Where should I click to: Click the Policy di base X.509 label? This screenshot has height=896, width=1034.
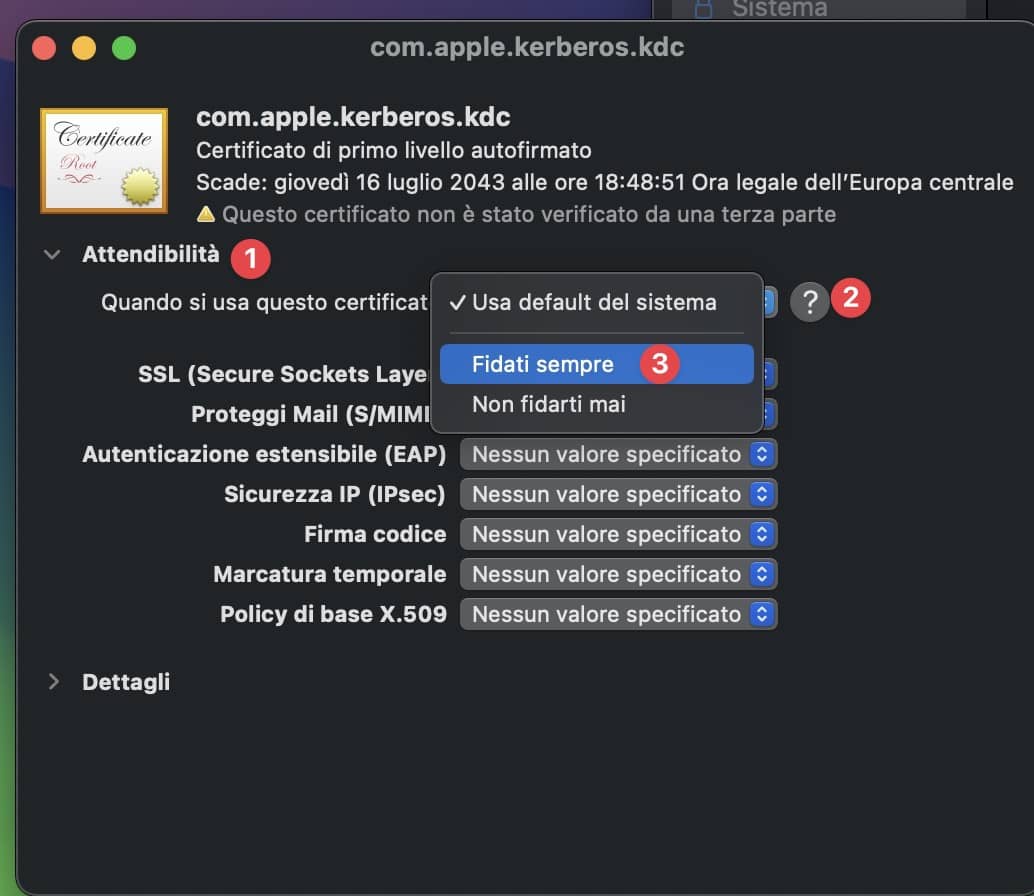[x=334, y=614]
